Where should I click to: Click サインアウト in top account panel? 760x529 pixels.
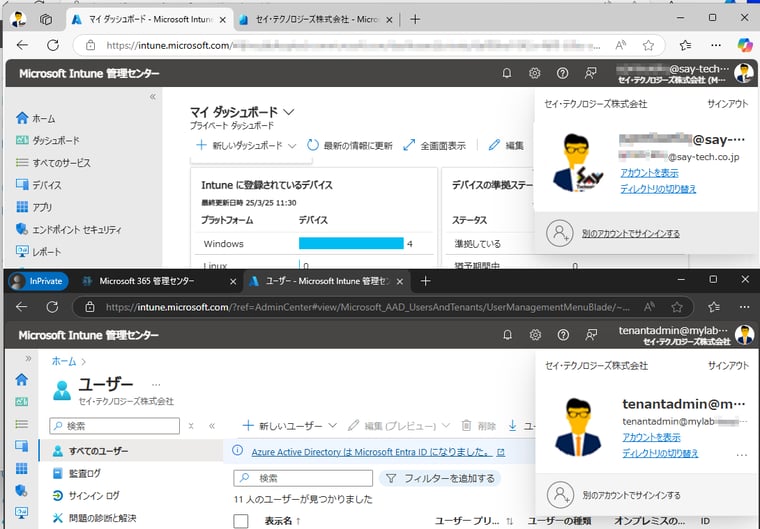[728, 104]
